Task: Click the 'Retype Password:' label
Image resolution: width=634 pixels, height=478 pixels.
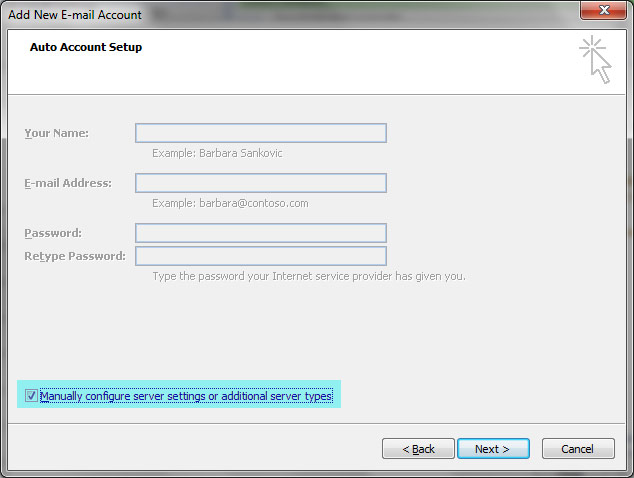Action: pyautogui.click(x=75, y=256)
